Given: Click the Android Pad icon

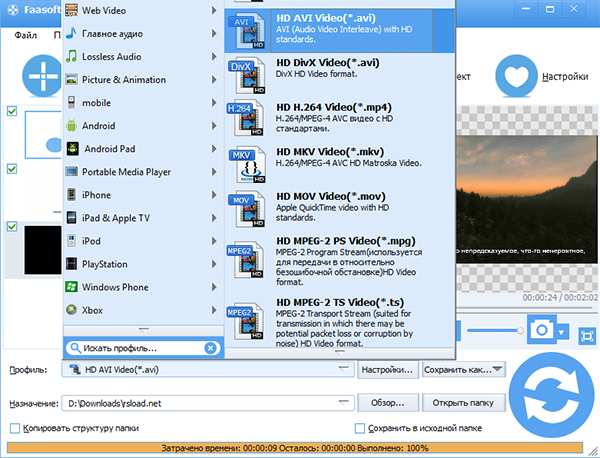Looking at the screenshot, I should (73, 148).
